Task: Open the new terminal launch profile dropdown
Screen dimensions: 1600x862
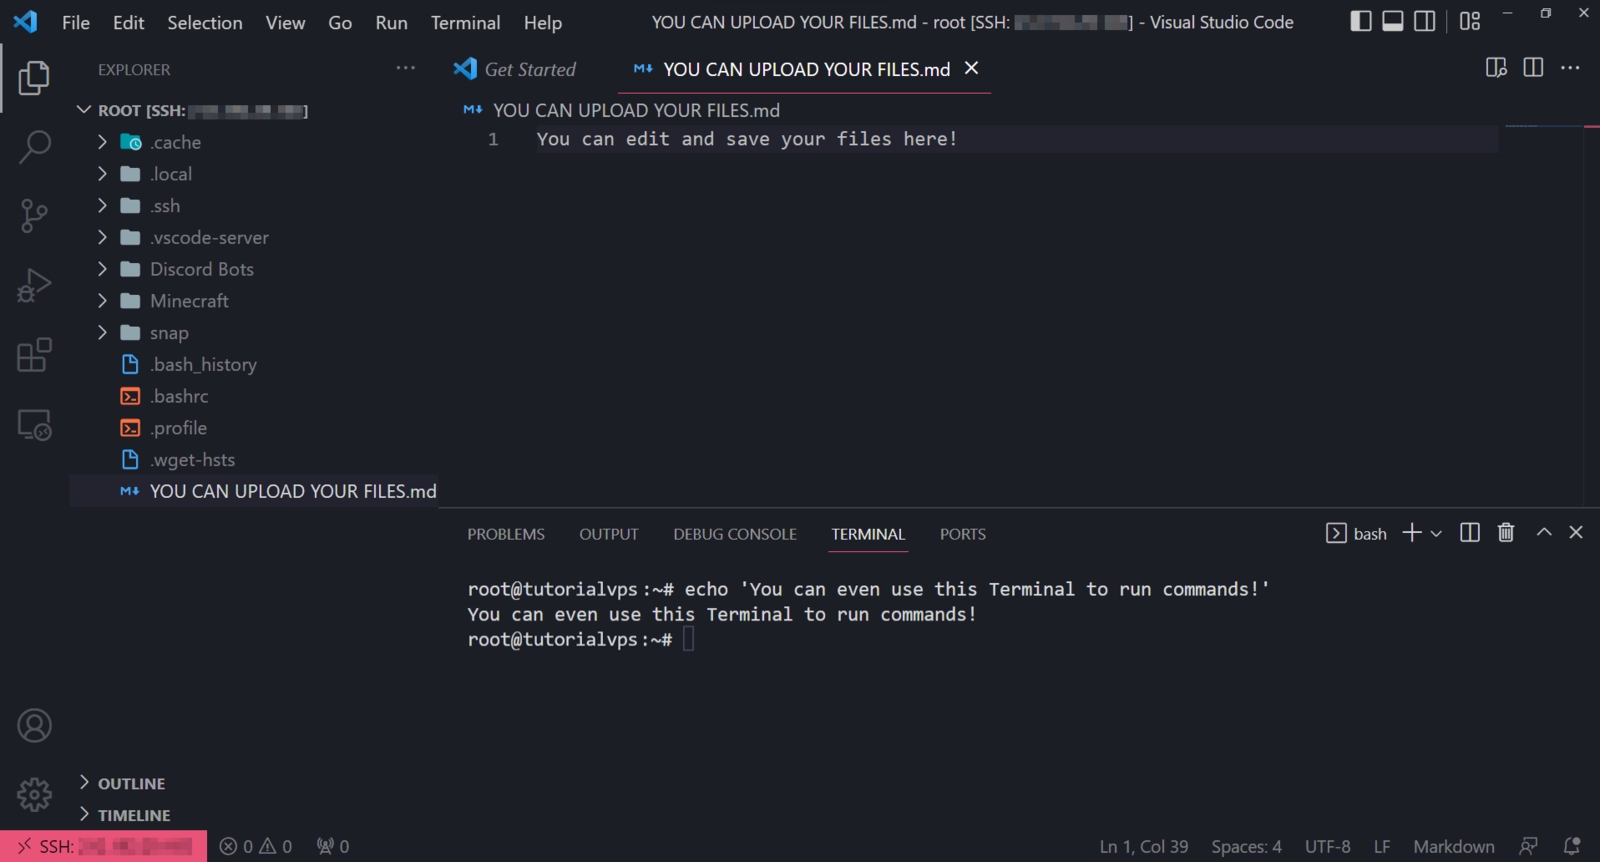Action: pos(1436,534)
